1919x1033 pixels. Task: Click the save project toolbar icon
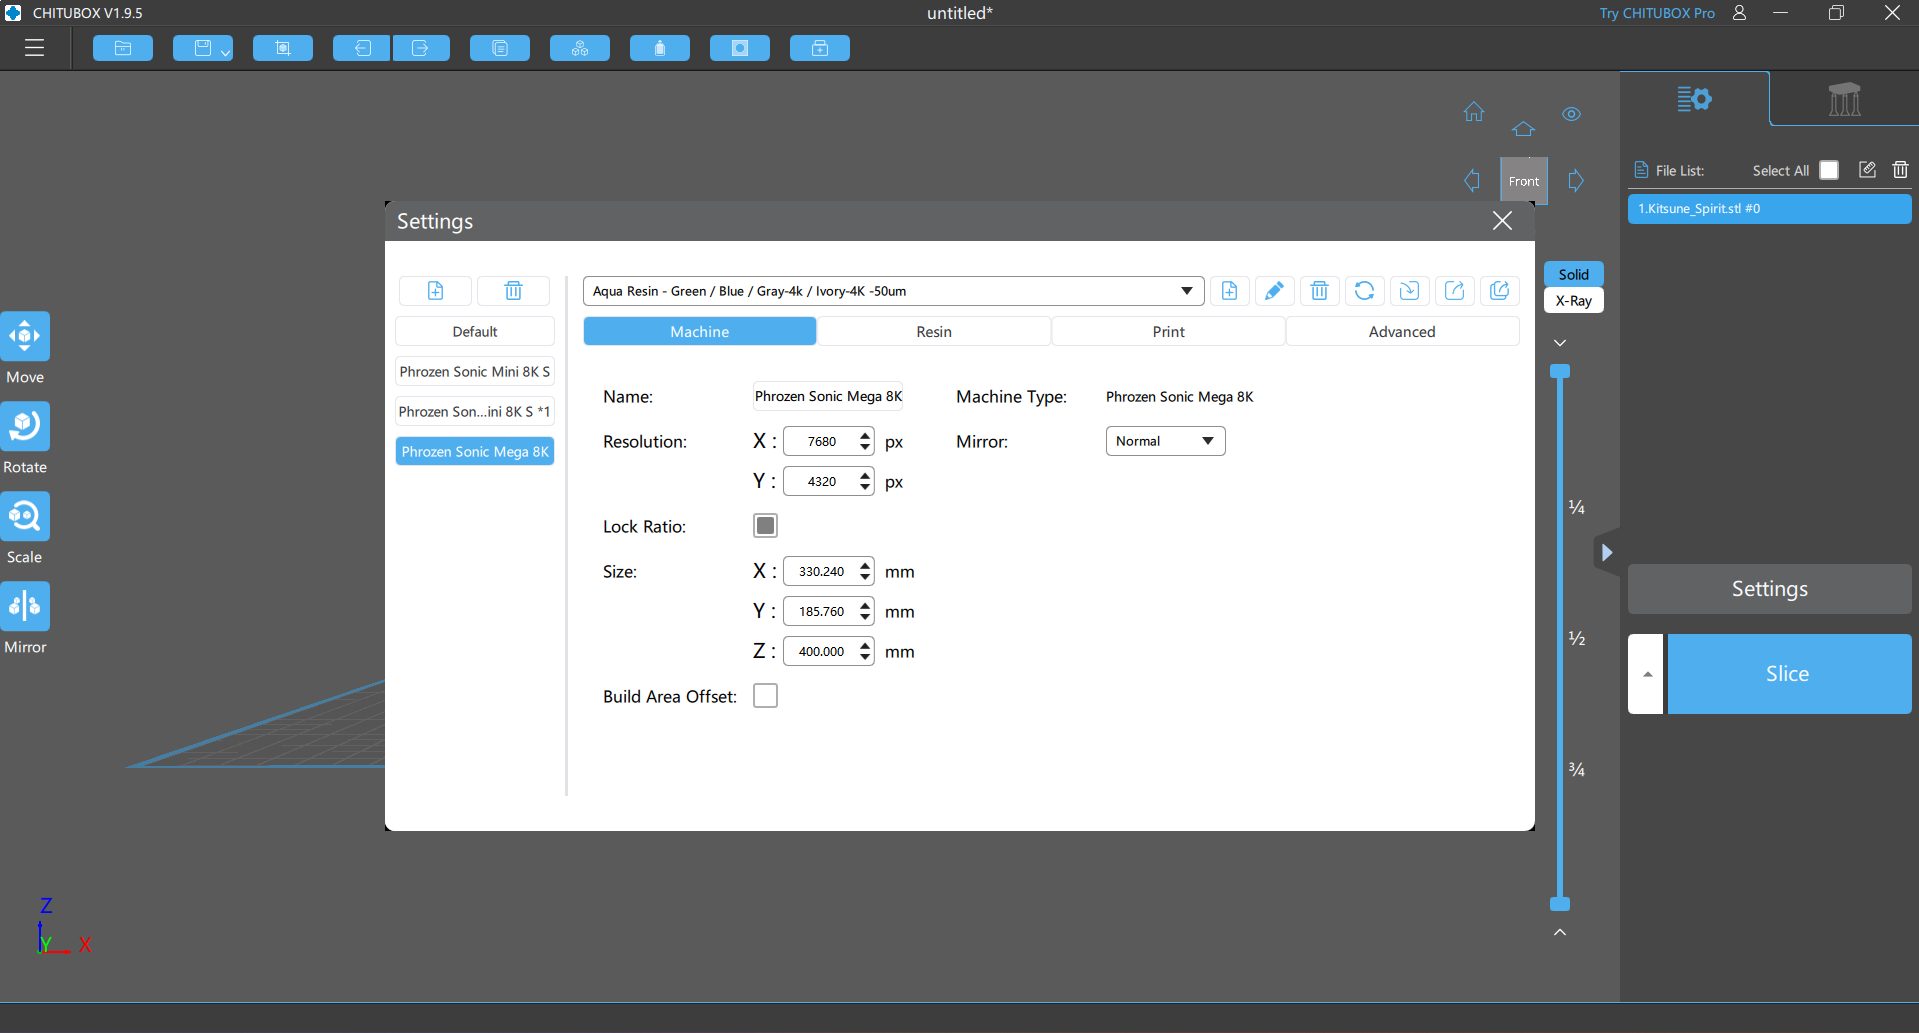point(203,48)
